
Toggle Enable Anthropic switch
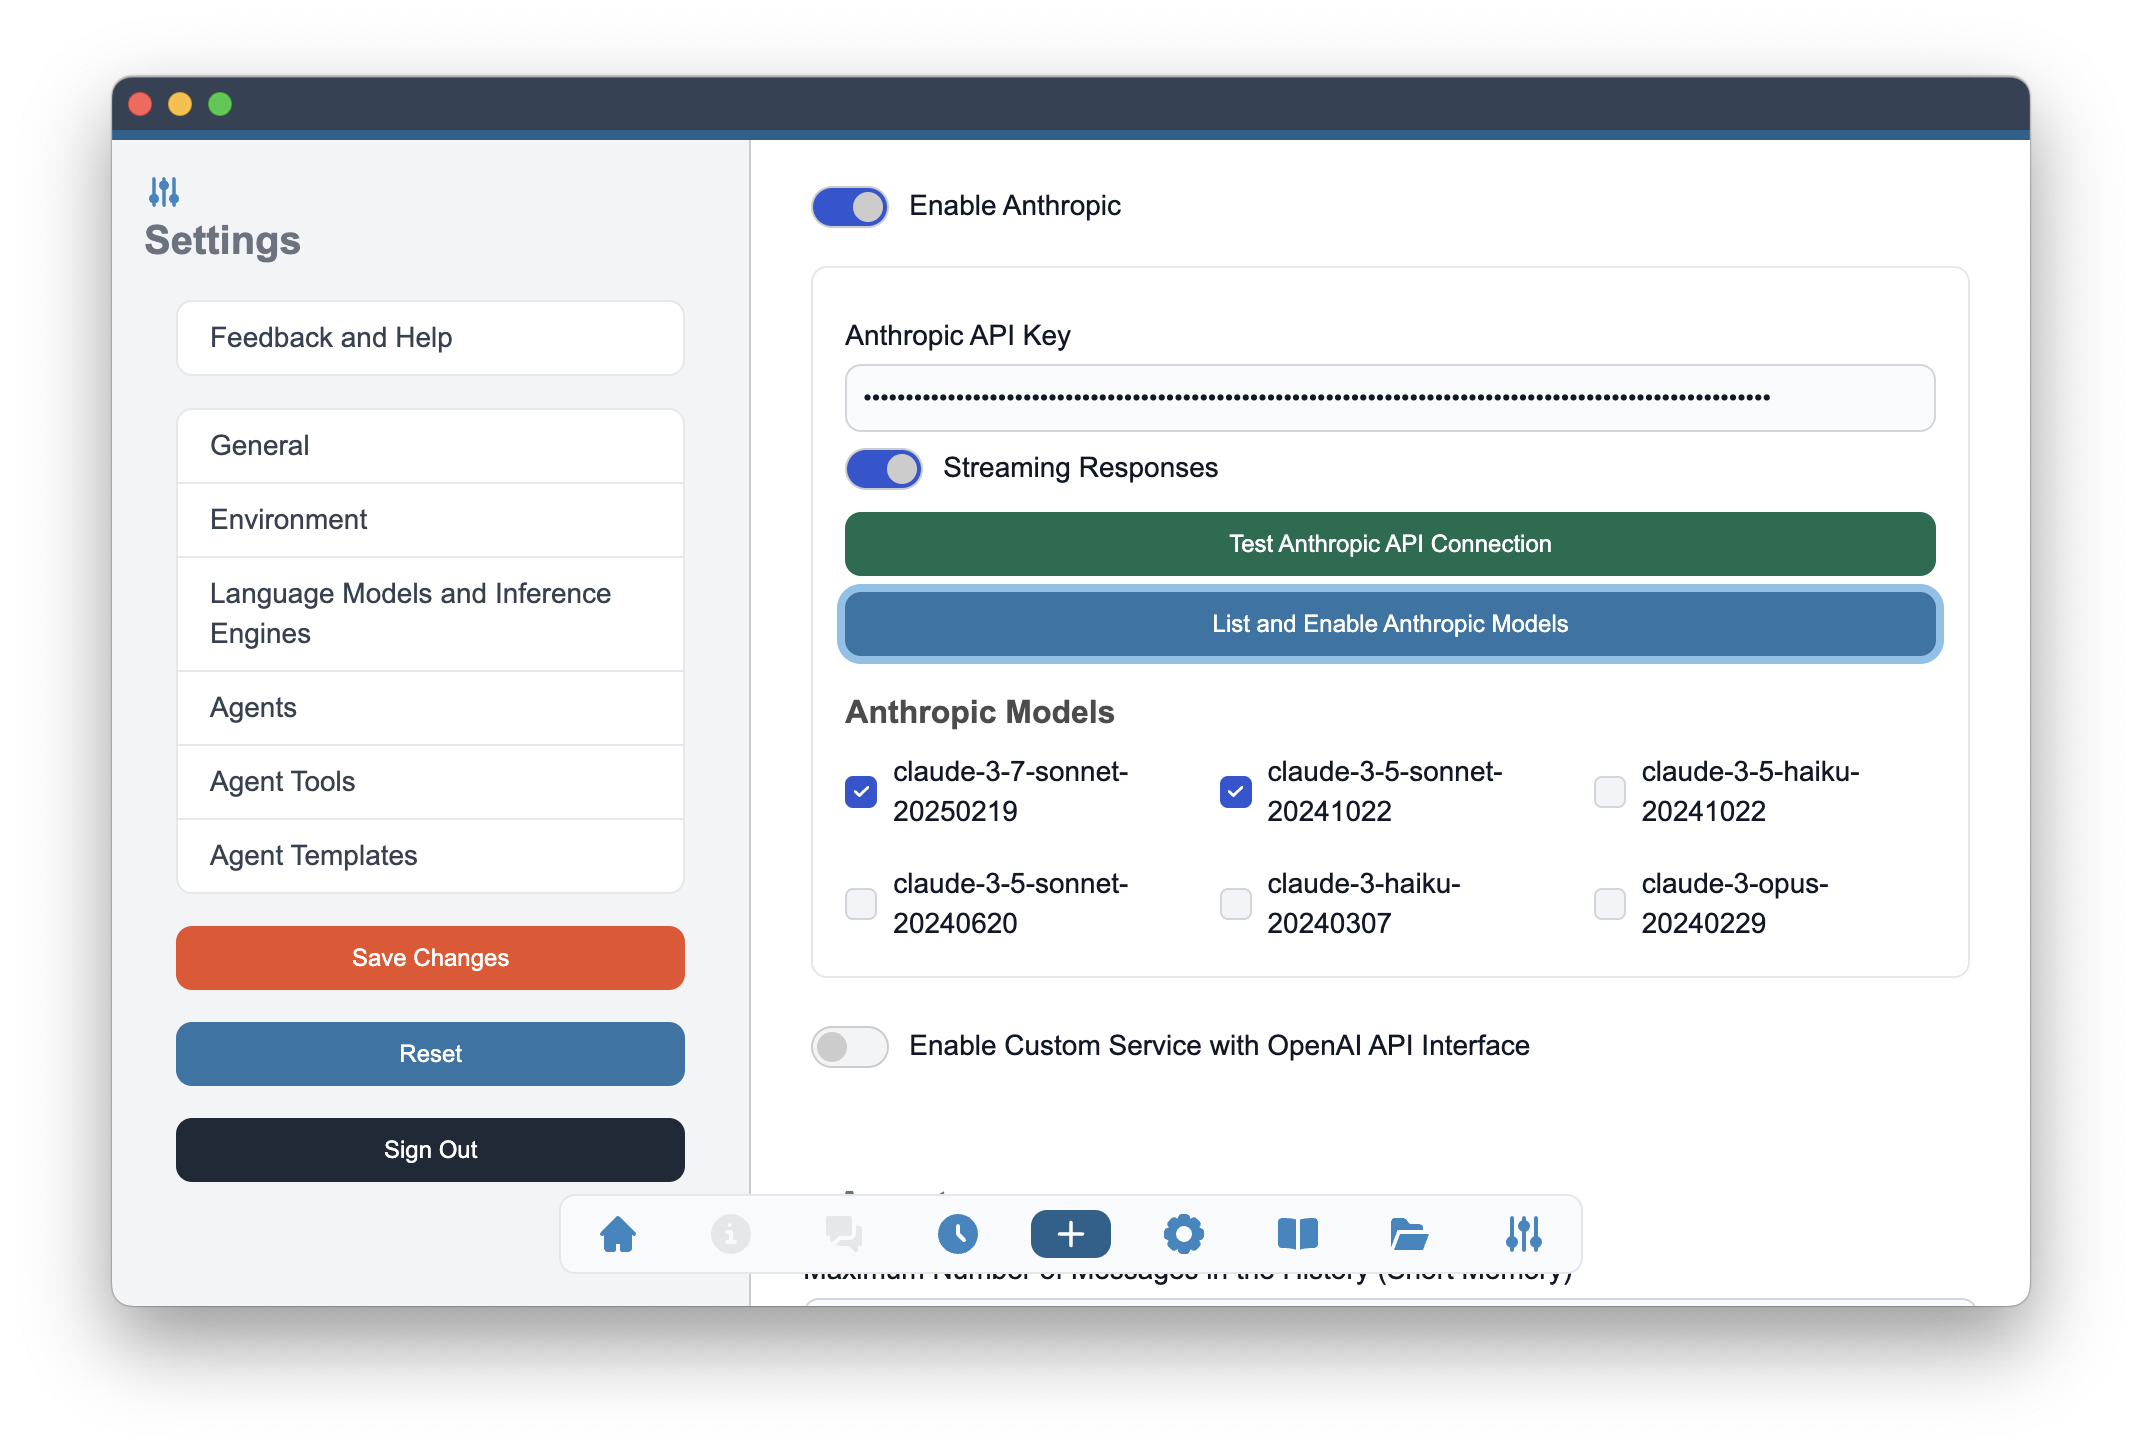[850, 207]
